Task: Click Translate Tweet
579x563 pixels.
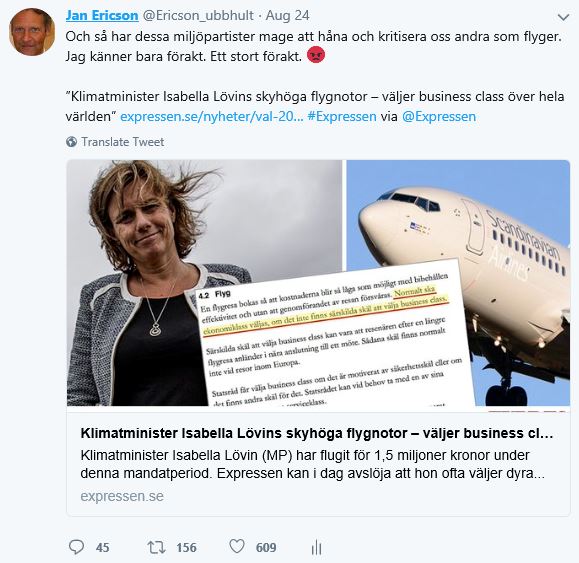Action: (x=123, y=142)
